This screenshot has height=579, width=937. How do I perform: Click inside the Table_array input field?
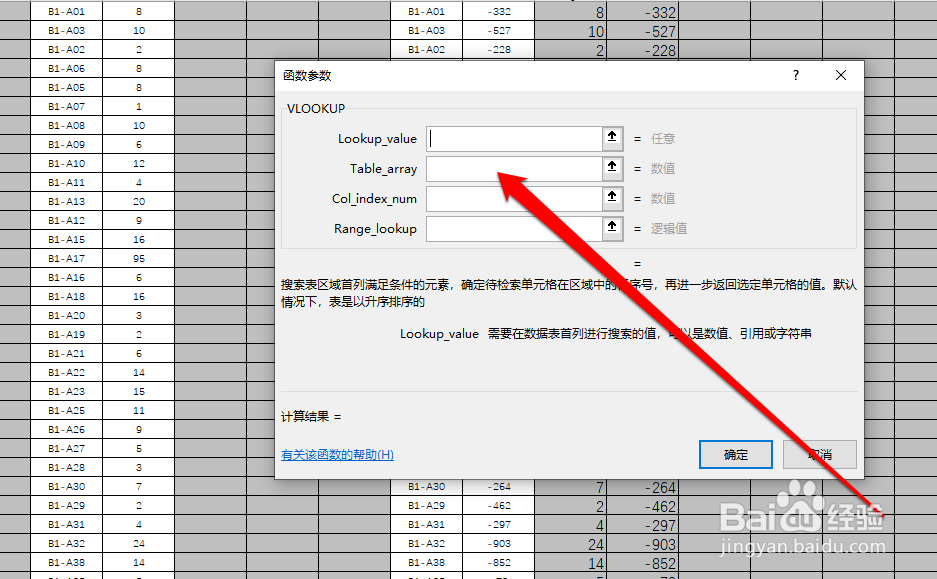(510, 168)
